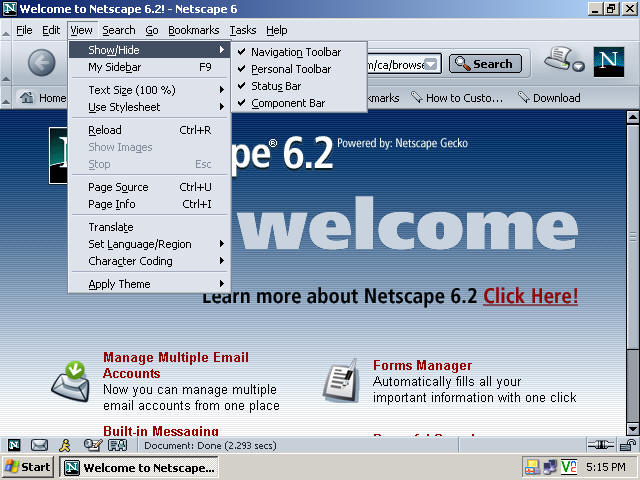This screenshot has width=640, height=480.
Task: Select Page Source in the View menu
Action: tap(150, 187)
